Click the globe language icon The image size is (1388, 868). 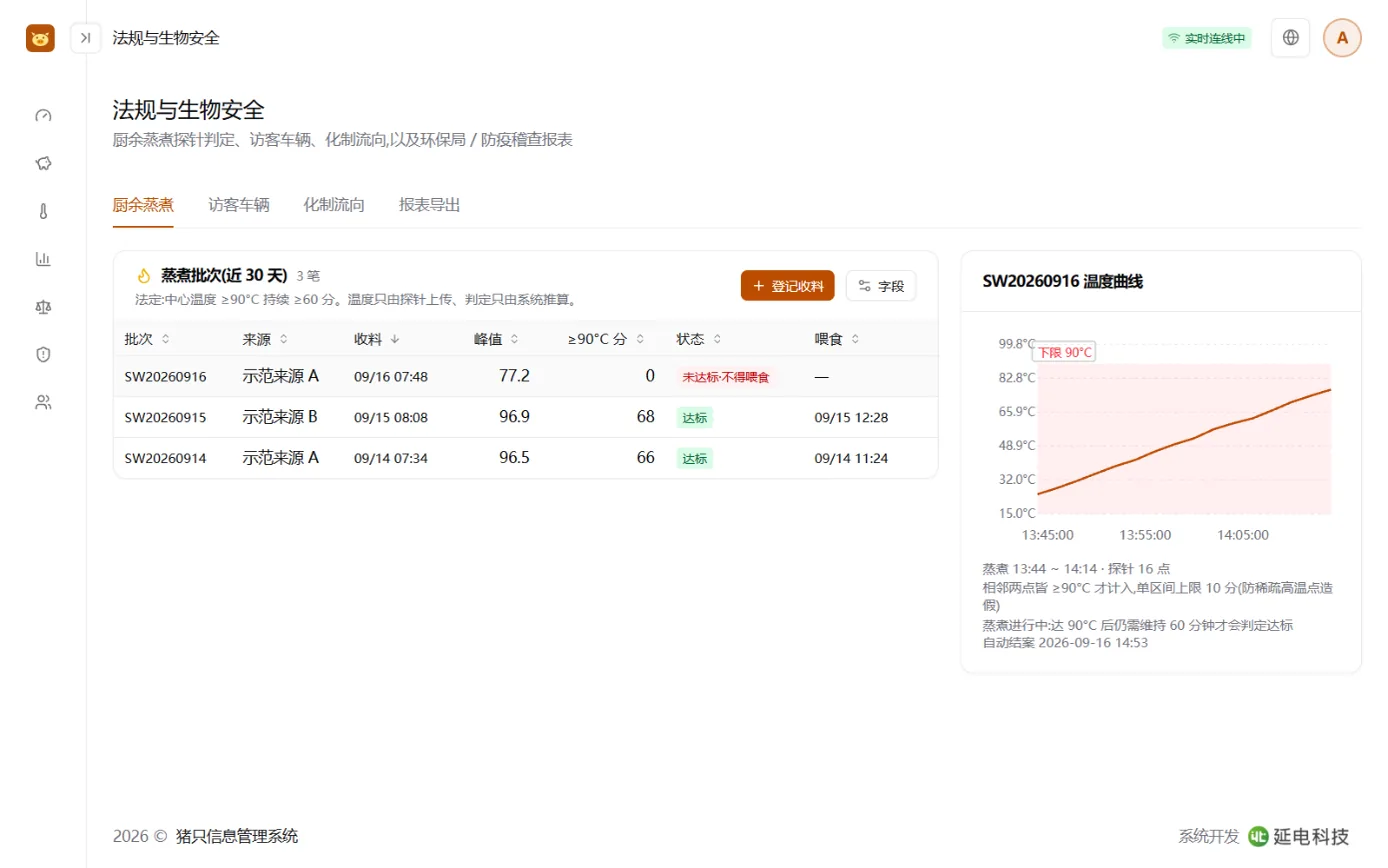pos(1290,38)
